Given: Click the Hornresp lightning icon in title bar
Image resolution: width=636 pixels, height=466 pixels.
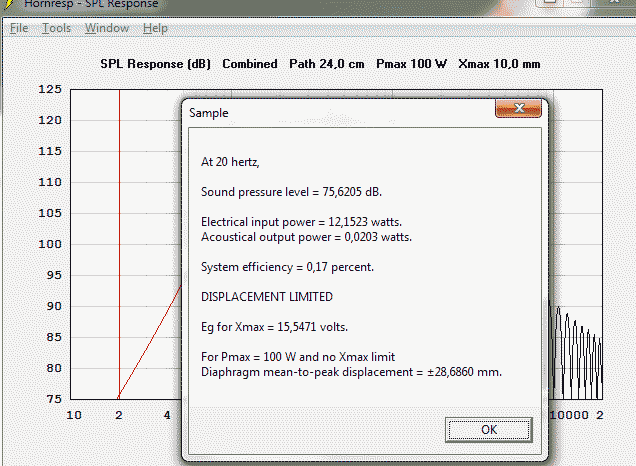Looking at the screenshot, I should (10, 3).
